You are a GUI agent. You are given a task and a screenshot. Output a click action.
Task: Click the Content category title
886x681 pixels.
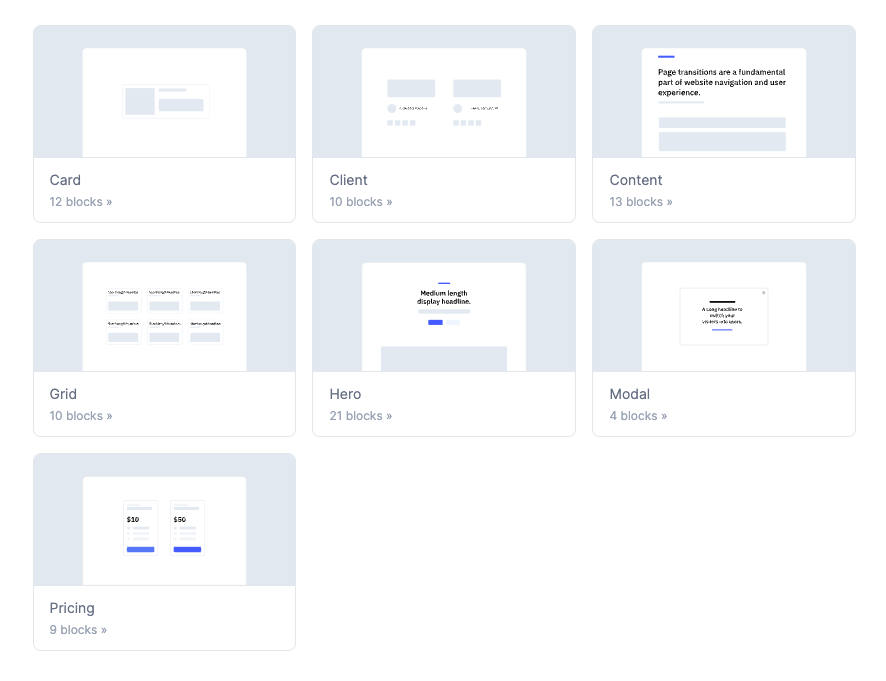(636, 180)
